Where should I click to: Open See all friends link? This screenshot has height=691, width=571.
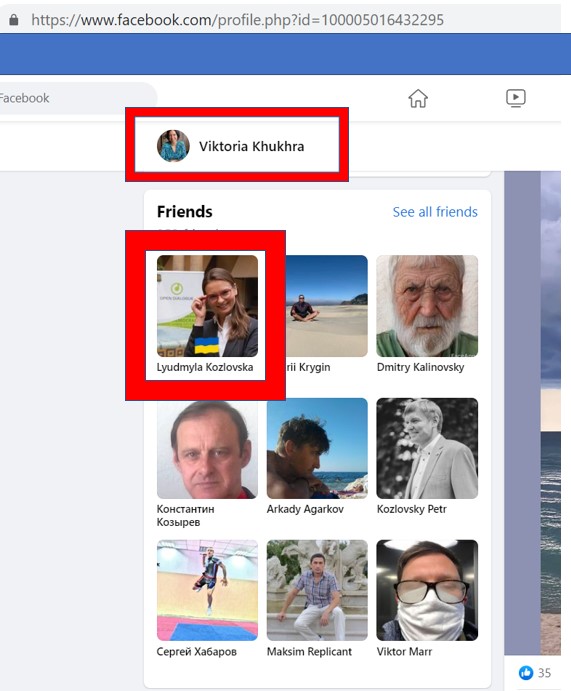[x=435, y=212]
